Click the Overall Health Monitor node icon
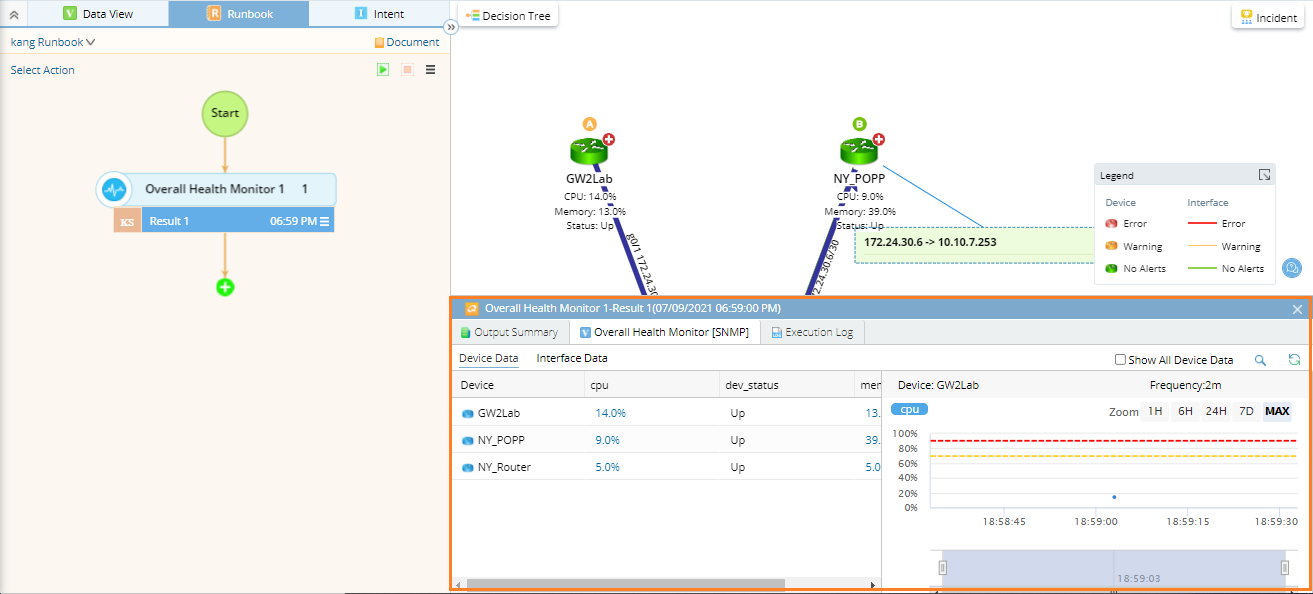This screenshot has height=594, width=1313. tap(116, 189)
